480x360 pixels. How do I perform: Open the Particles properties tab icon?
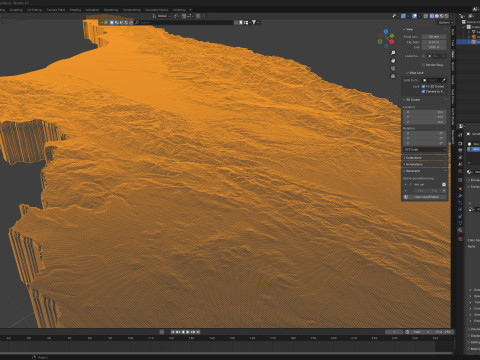click(x=460, y=203)
